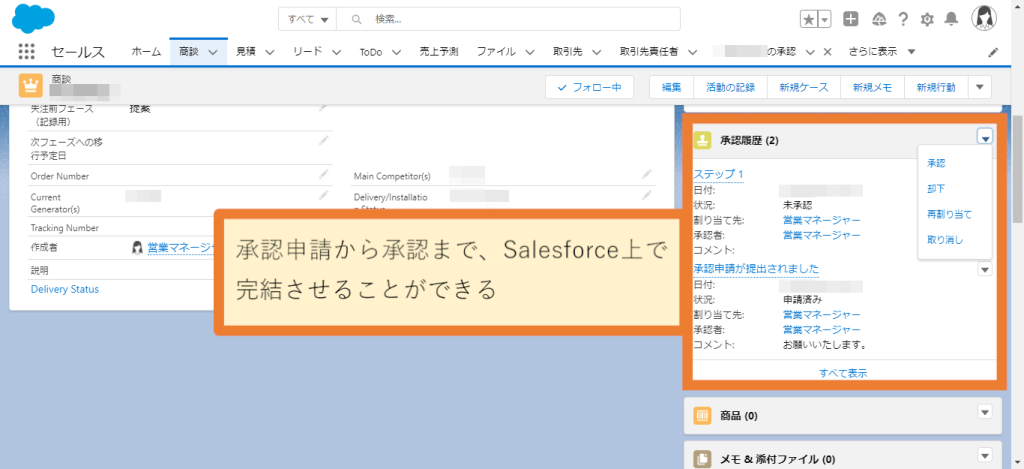Open the 取引先責任者 tab

pyautogui.click(x=648, y=52)
